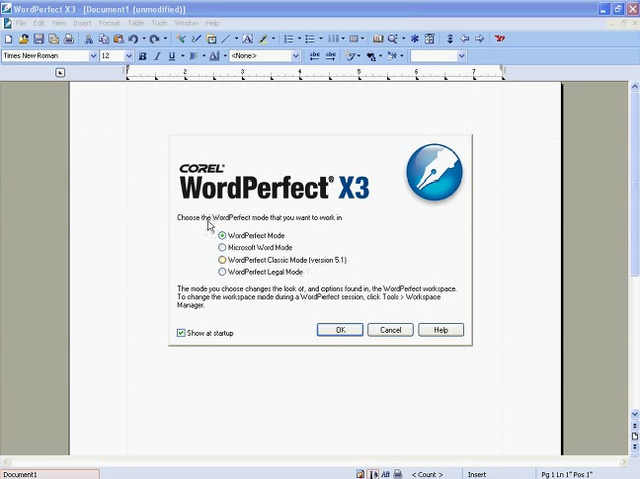Uncheck Show at startup checkbox
This screenshot has width=640, height=479.
point(181,333)
